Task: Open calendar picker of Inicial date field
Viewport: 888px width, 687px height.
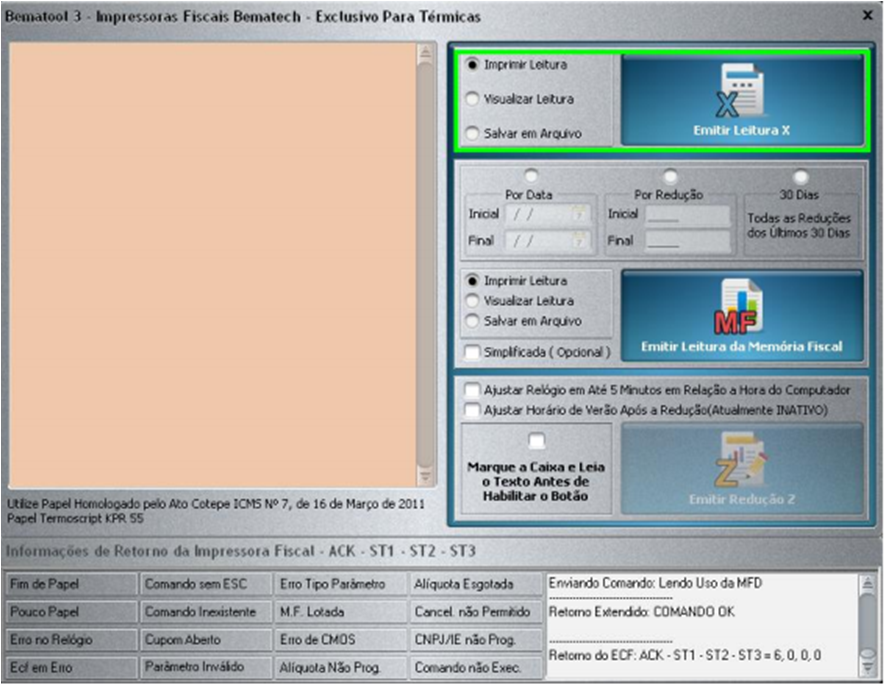Action: (x=579, y=215)
